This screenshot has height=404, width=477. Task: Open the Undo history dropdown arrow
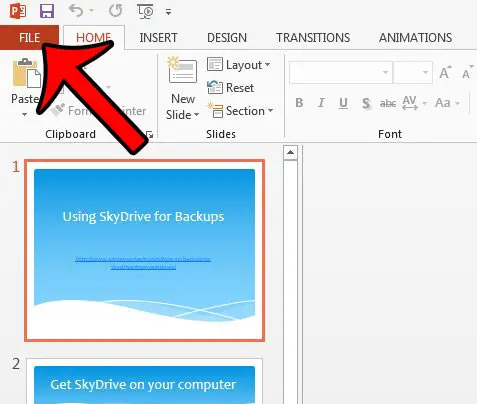click(91, 11)
